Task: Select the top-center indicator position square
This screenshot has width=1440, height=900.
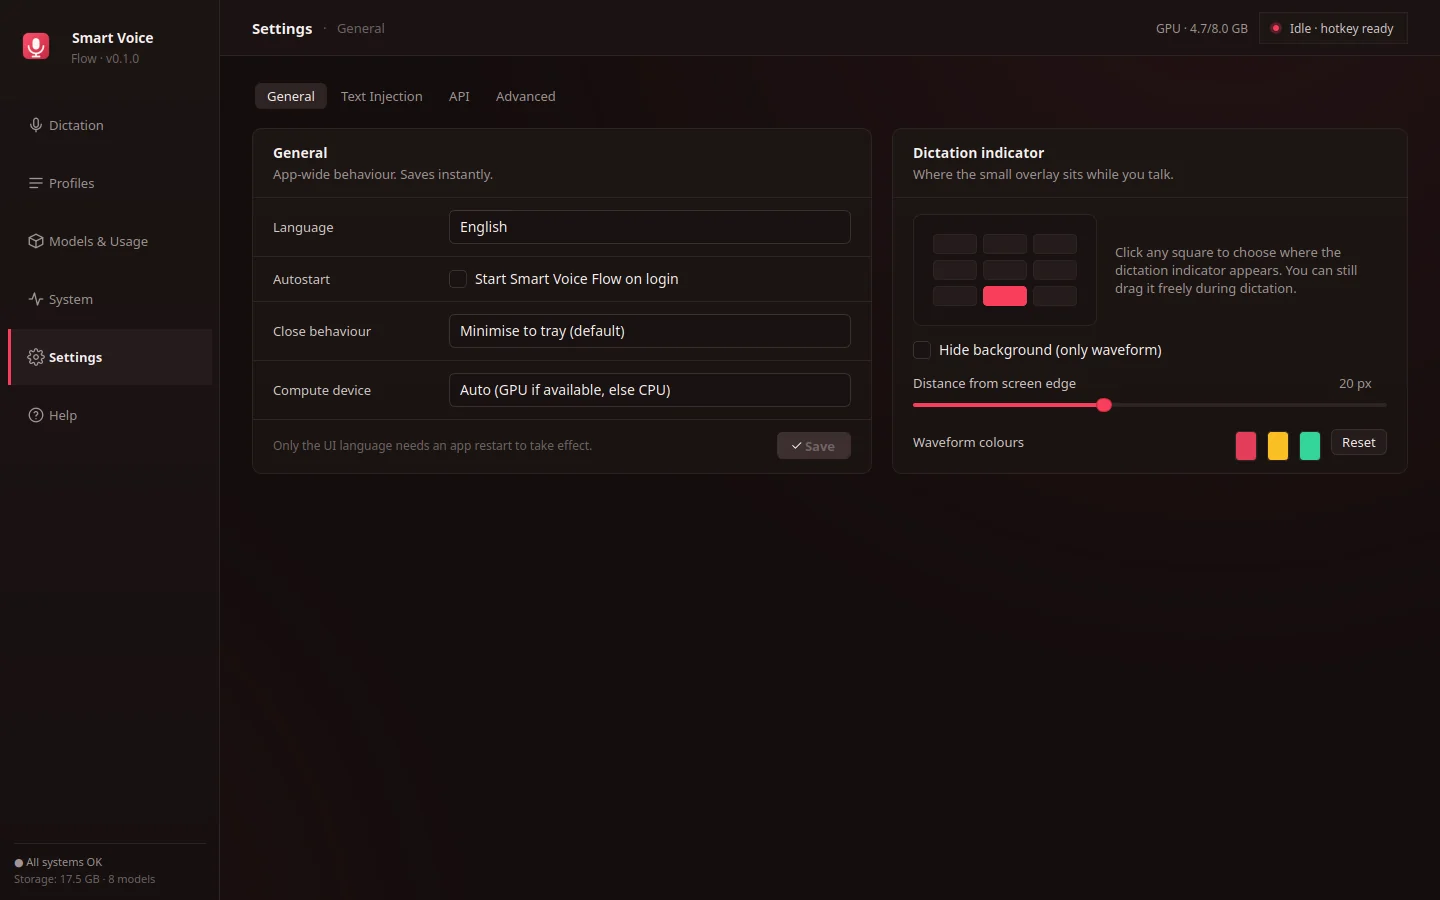Action: [x=1005, y=244]
